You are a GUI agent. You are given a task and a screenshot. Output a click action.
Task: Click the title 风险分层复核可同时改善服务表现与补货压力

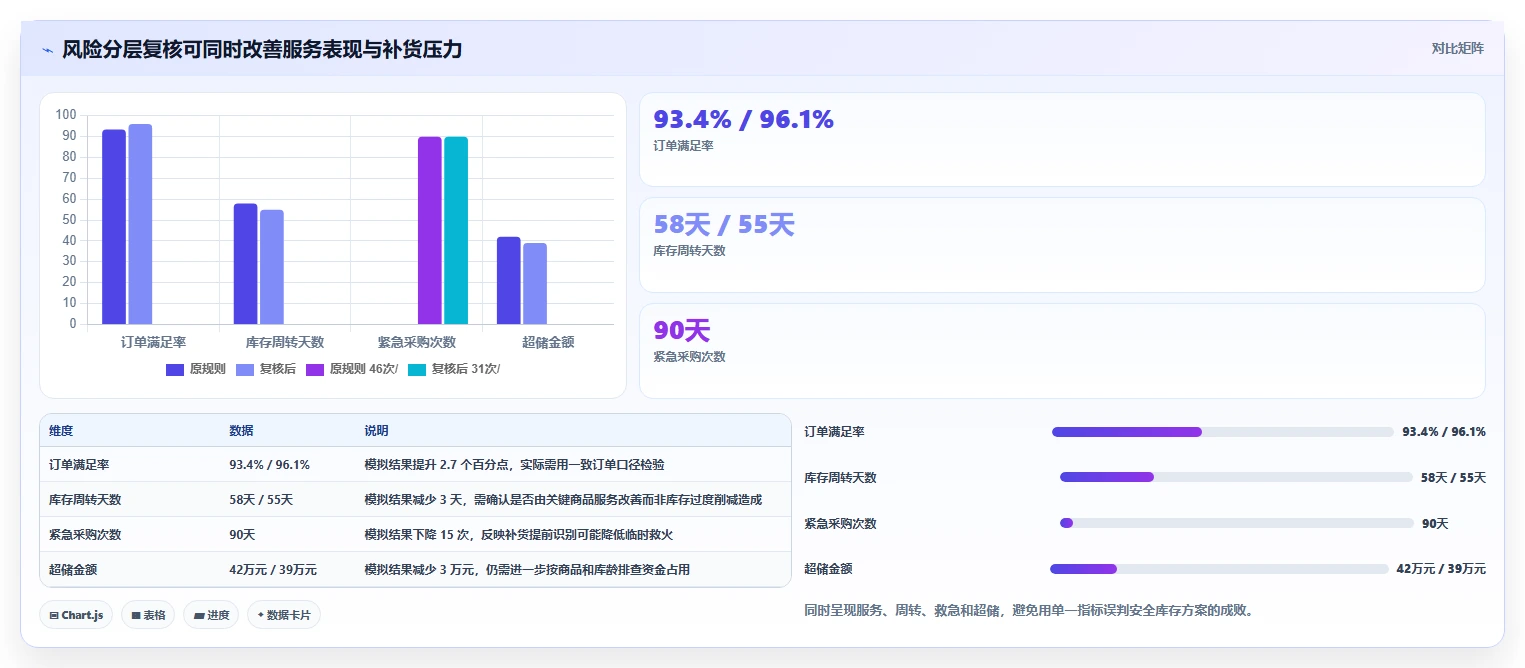(x=262, y=49)
